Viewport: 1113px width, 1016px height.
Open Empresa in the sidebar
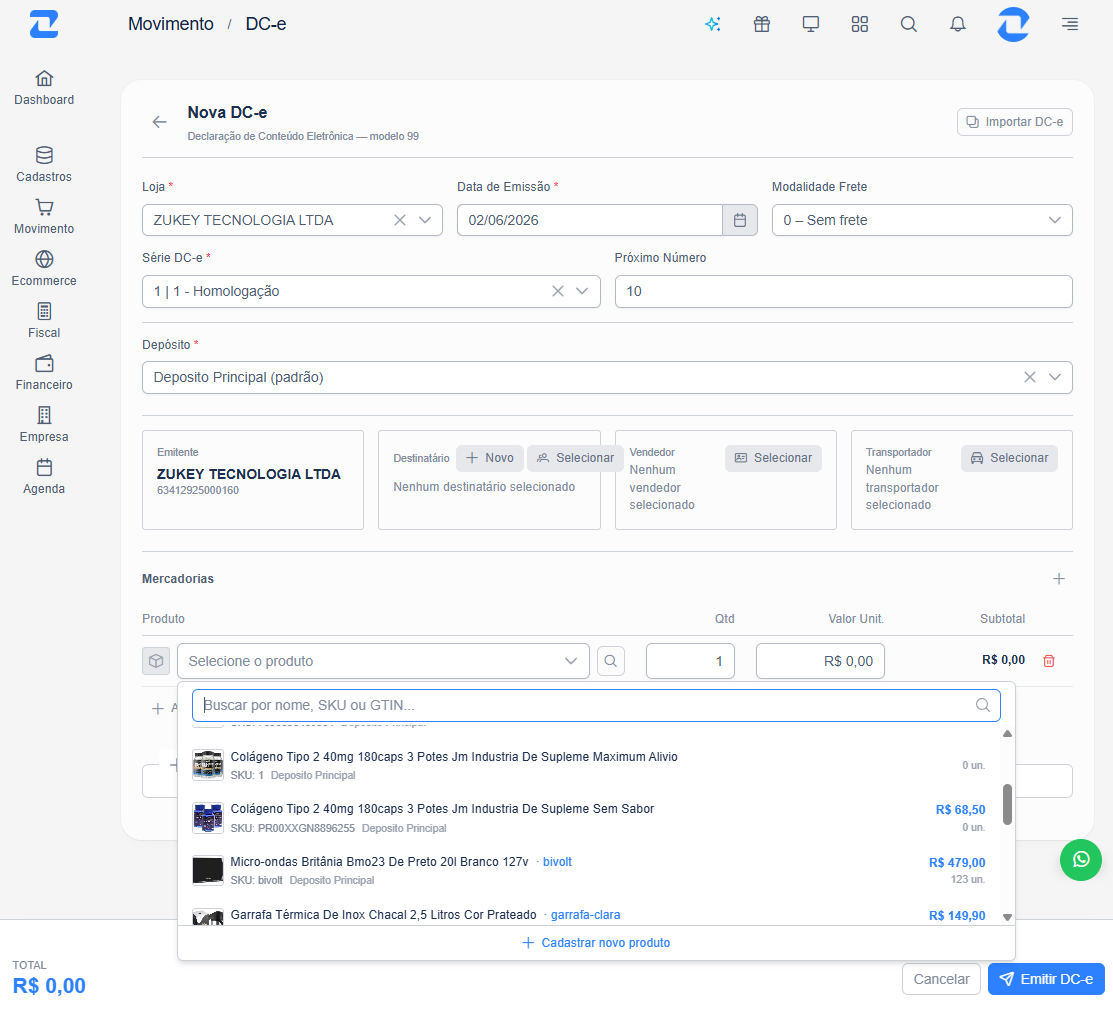pyautogui.click(x=44, y=424)
